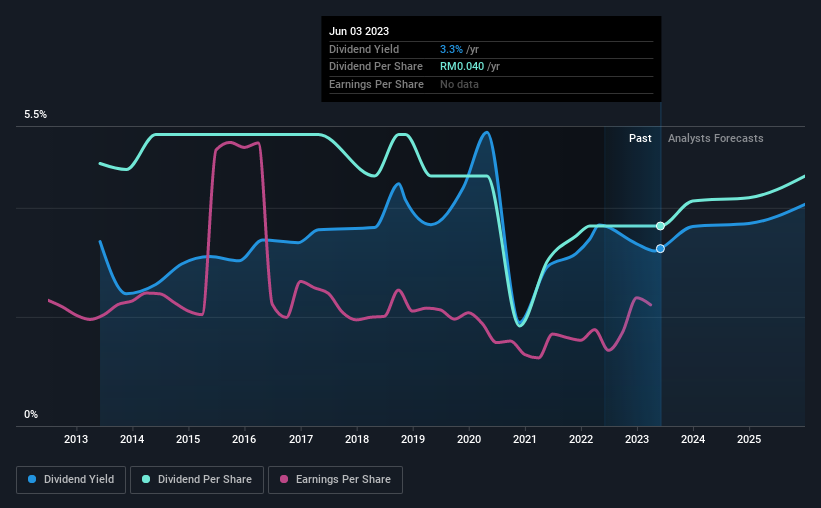
Task: Click the RM0.040 dividend per share value
Action: (462, 67)
